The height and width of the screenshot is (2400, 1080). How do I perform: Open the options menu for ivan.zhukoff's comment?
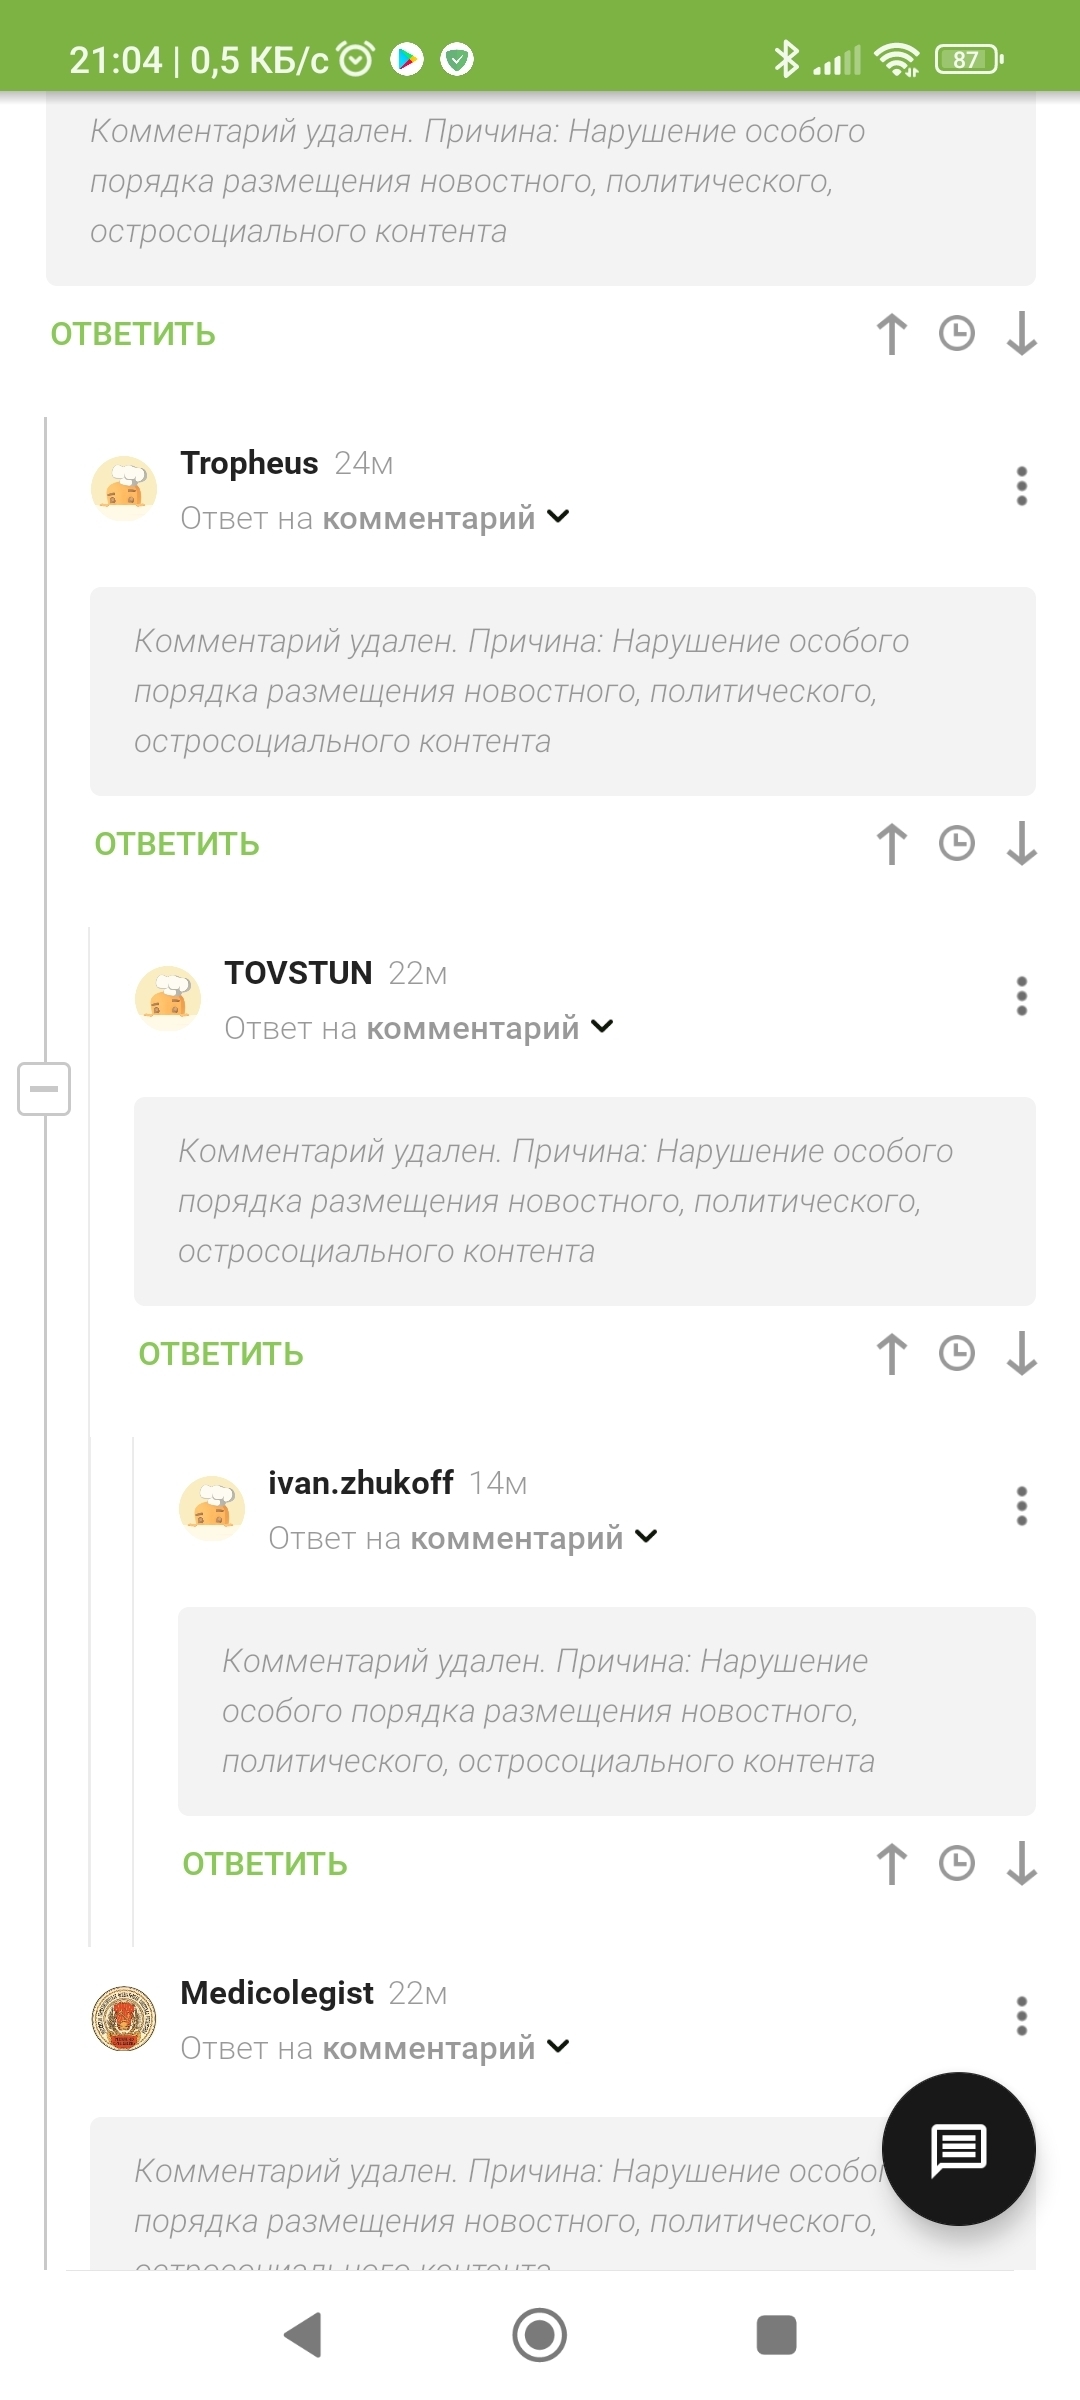[x=1021, y=1506]
